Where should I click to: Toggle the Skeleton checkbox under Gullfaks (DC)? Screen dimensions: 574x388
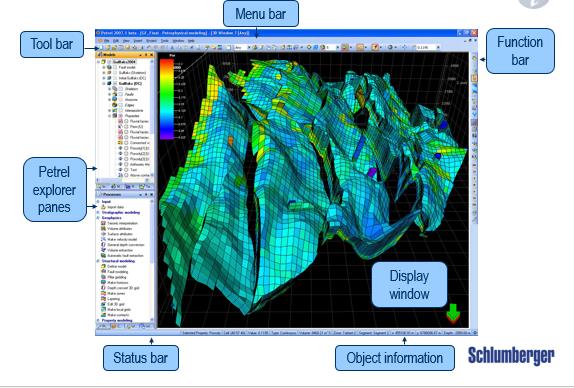(x=121, y=89)
